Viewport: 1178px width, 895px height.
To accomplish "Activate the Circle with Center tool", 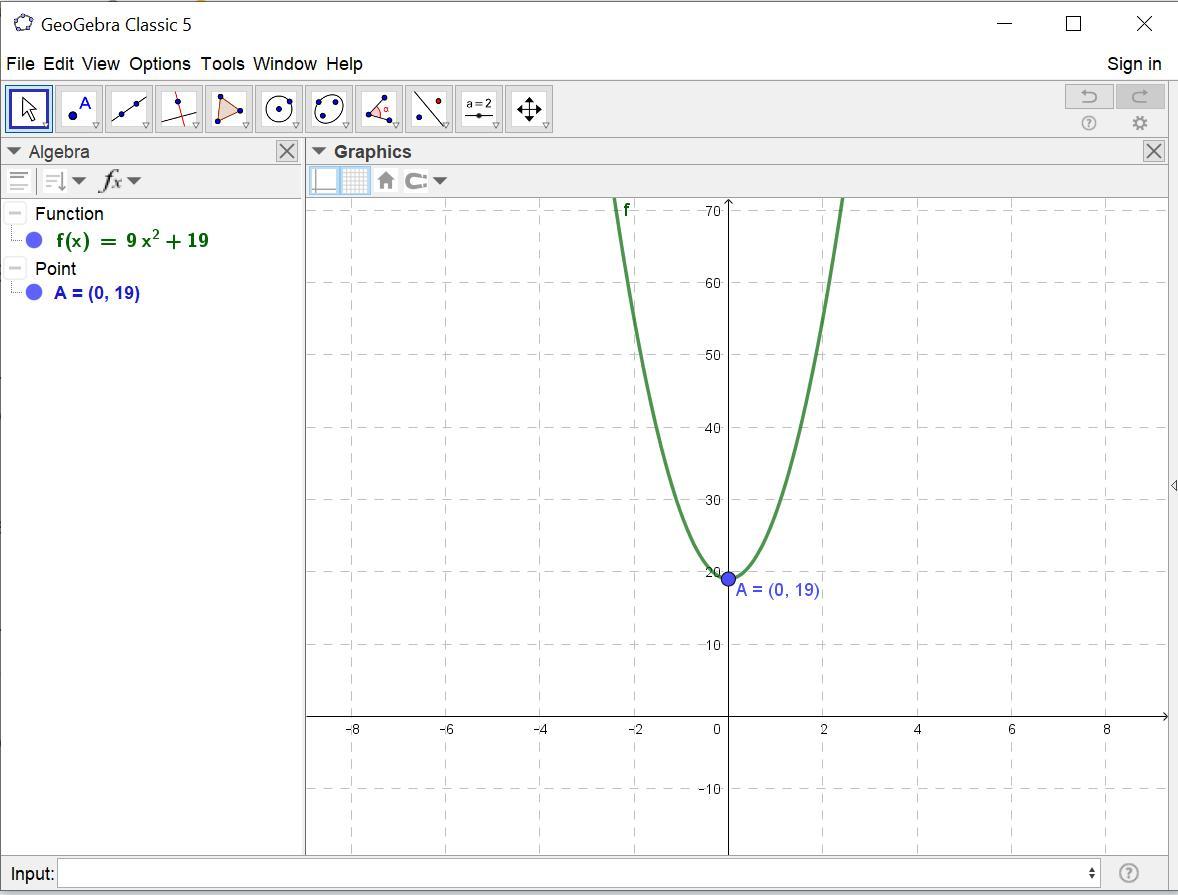I will coord(279,109).
